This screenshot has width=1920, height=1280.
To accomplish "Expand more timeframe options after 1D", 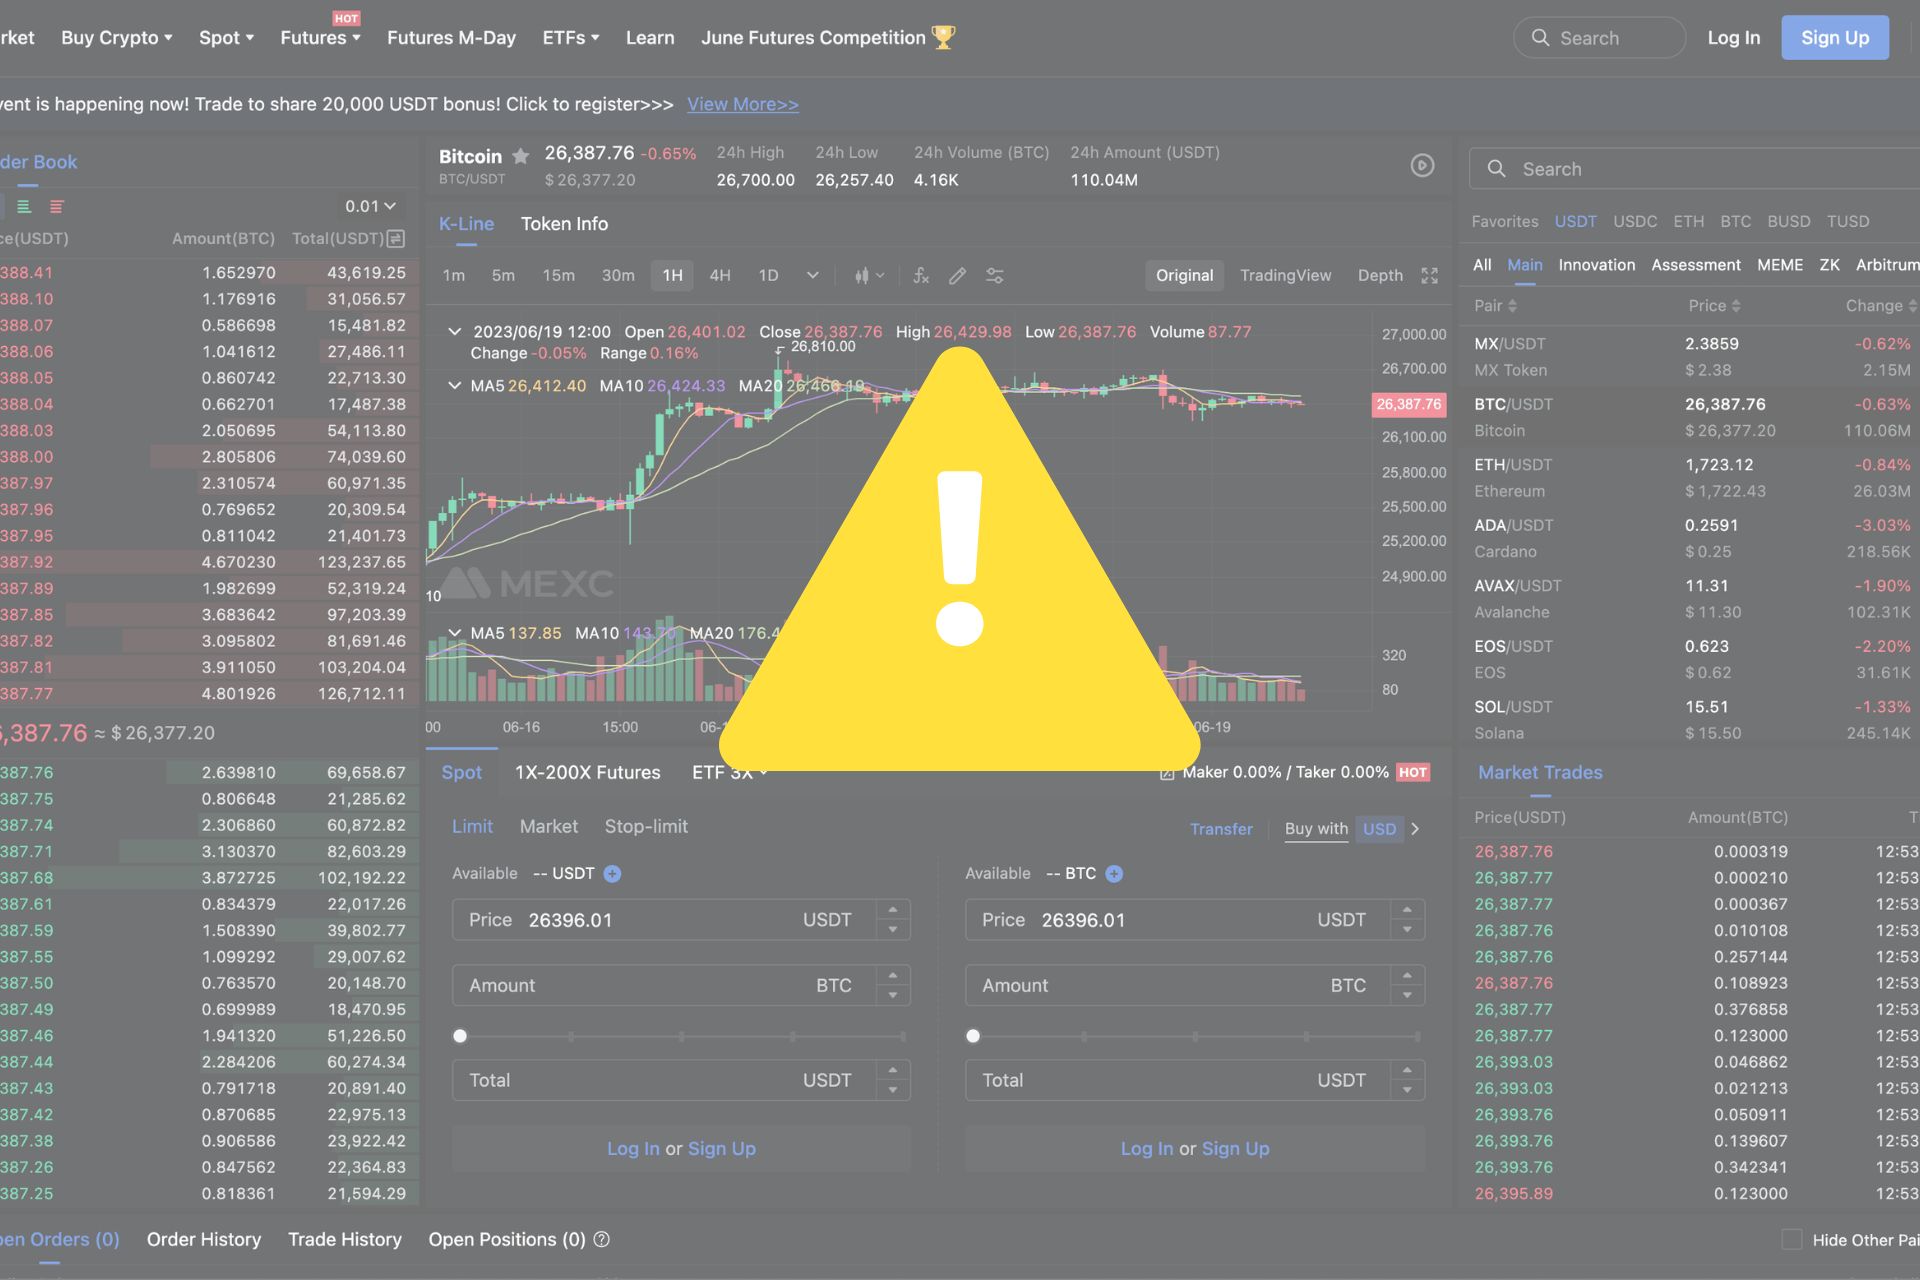I will click(812, 275).
